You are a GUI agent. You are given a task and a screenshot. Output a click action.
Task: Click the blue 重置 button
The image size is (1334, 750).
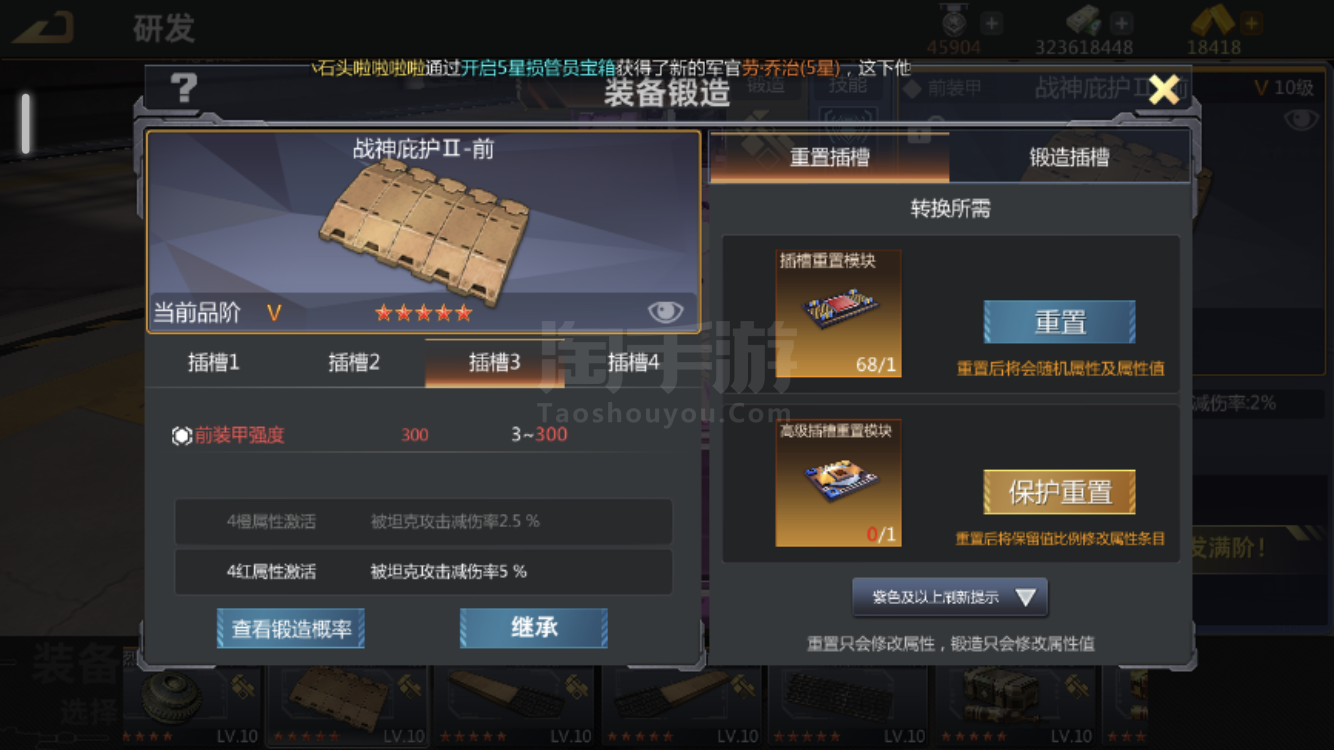point(1060,322)
